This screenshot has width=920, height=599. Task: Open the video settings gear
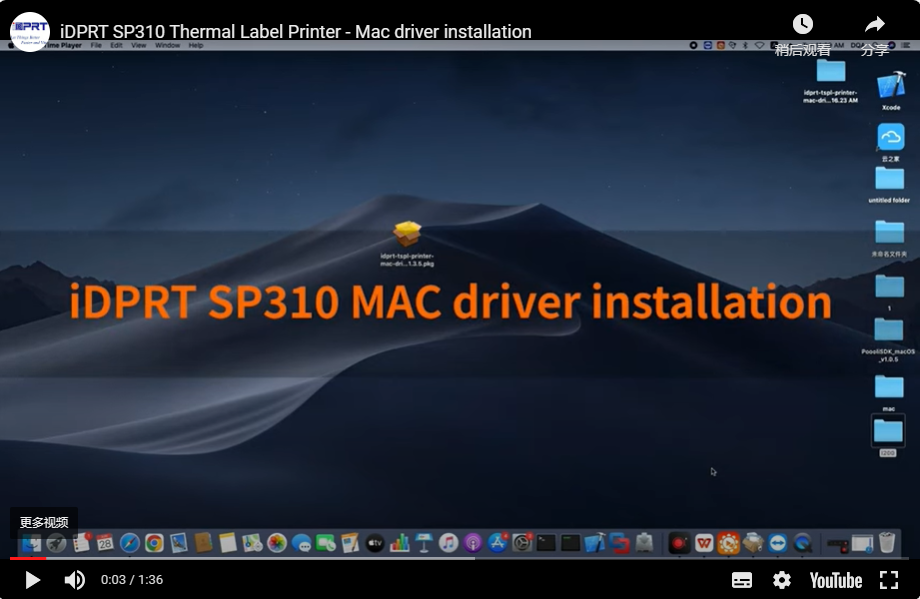(x=782, y=580)
